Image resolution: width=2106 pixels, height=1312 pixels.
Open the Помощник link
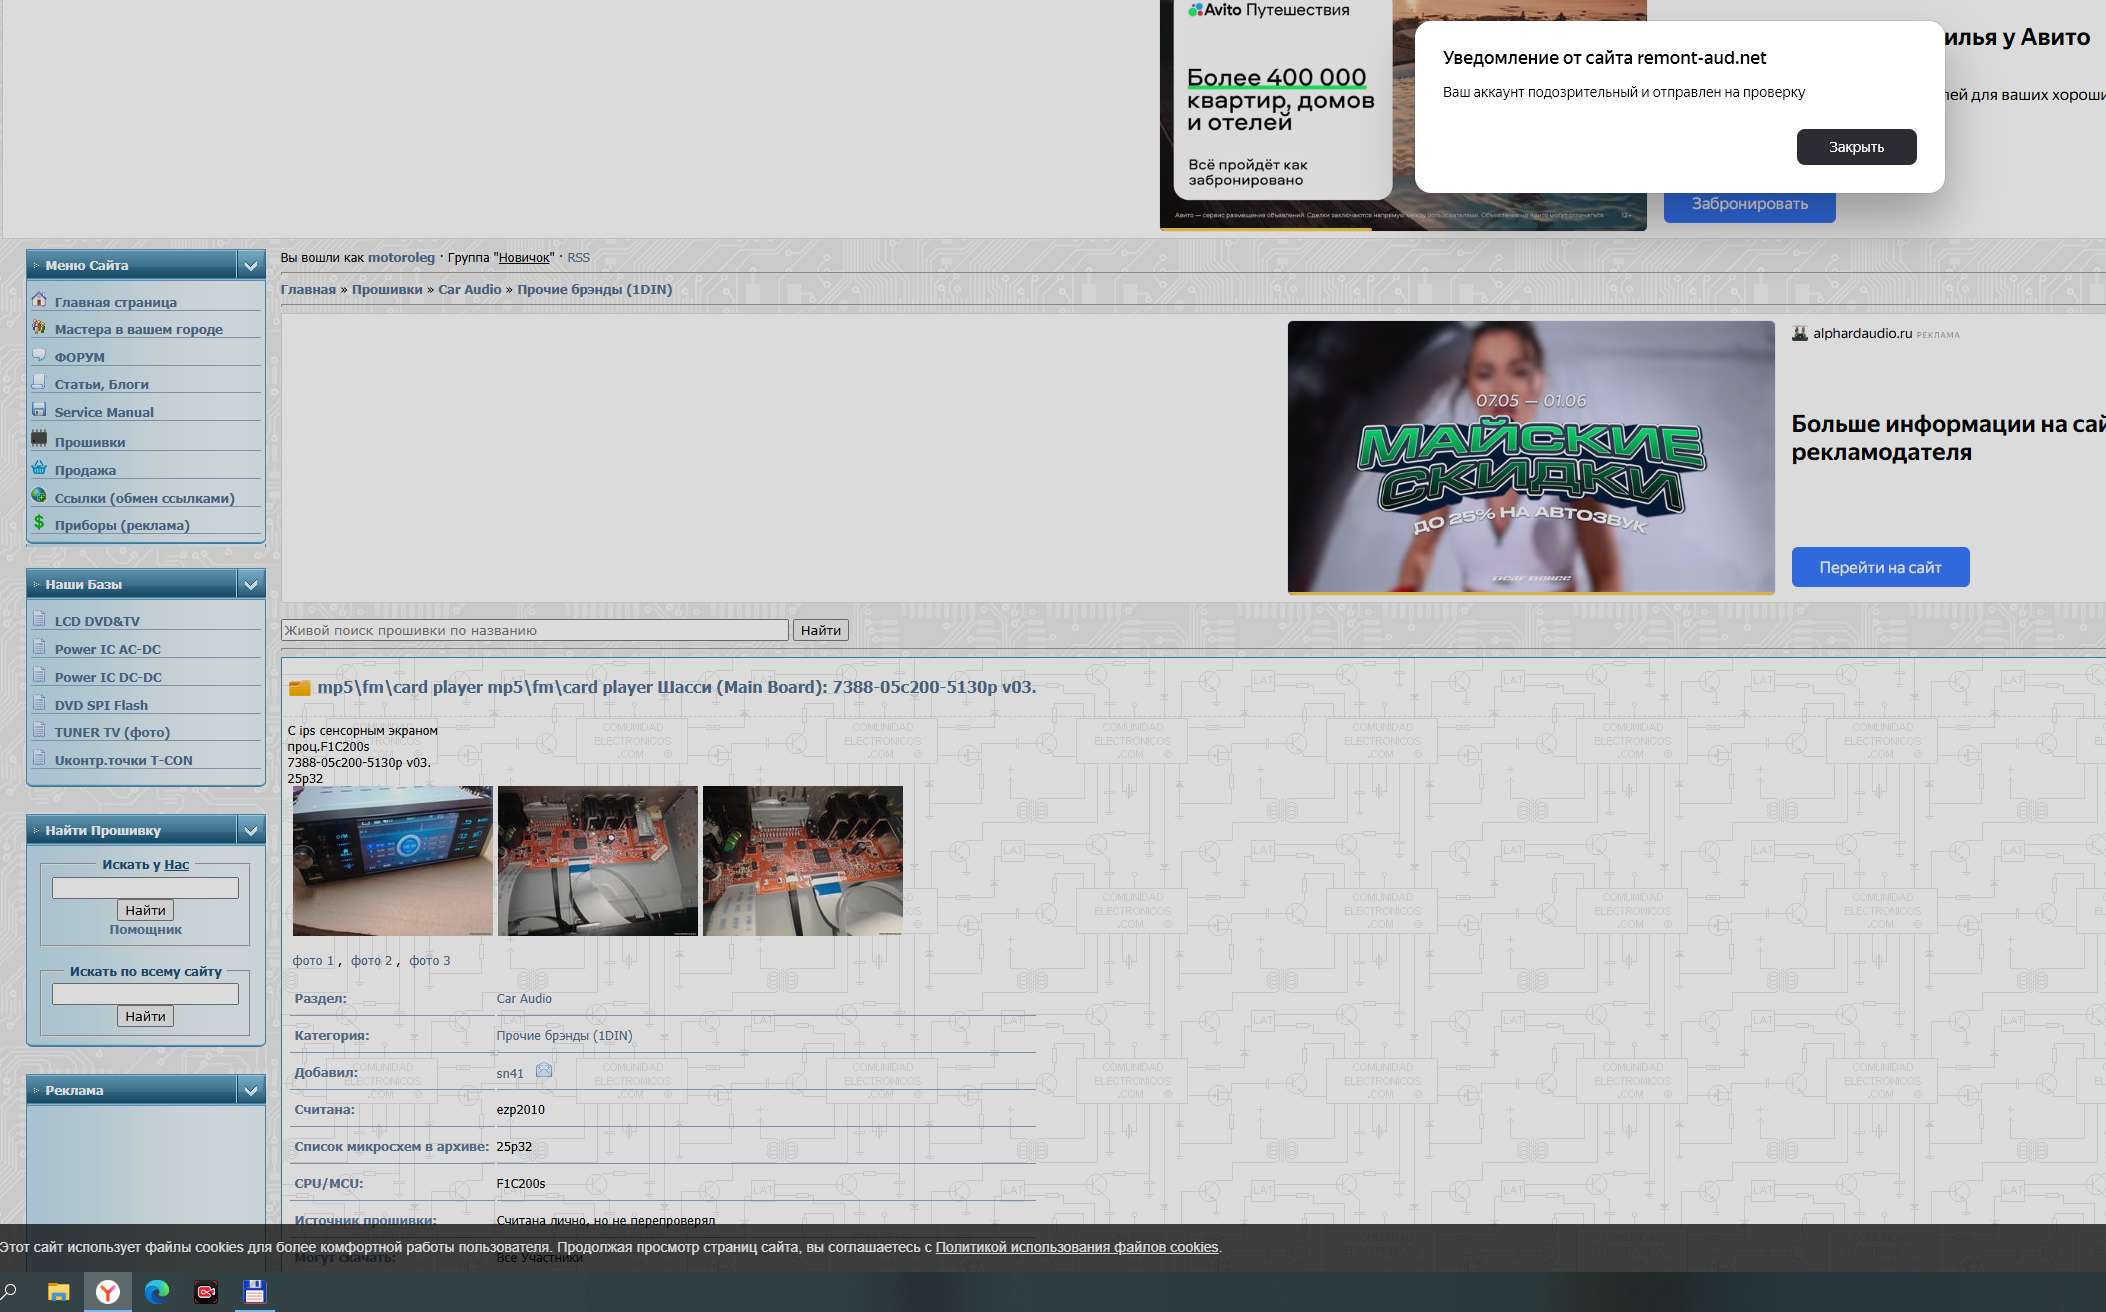(x=145, y=930)
